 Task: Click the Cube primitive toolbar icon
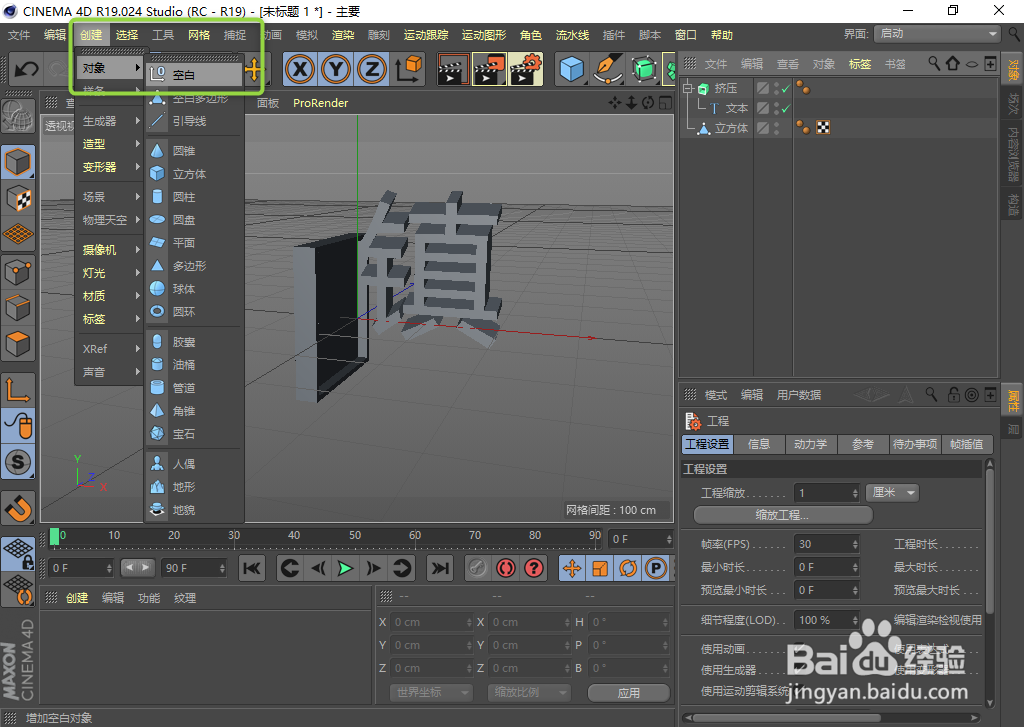[x=571, y=69]
